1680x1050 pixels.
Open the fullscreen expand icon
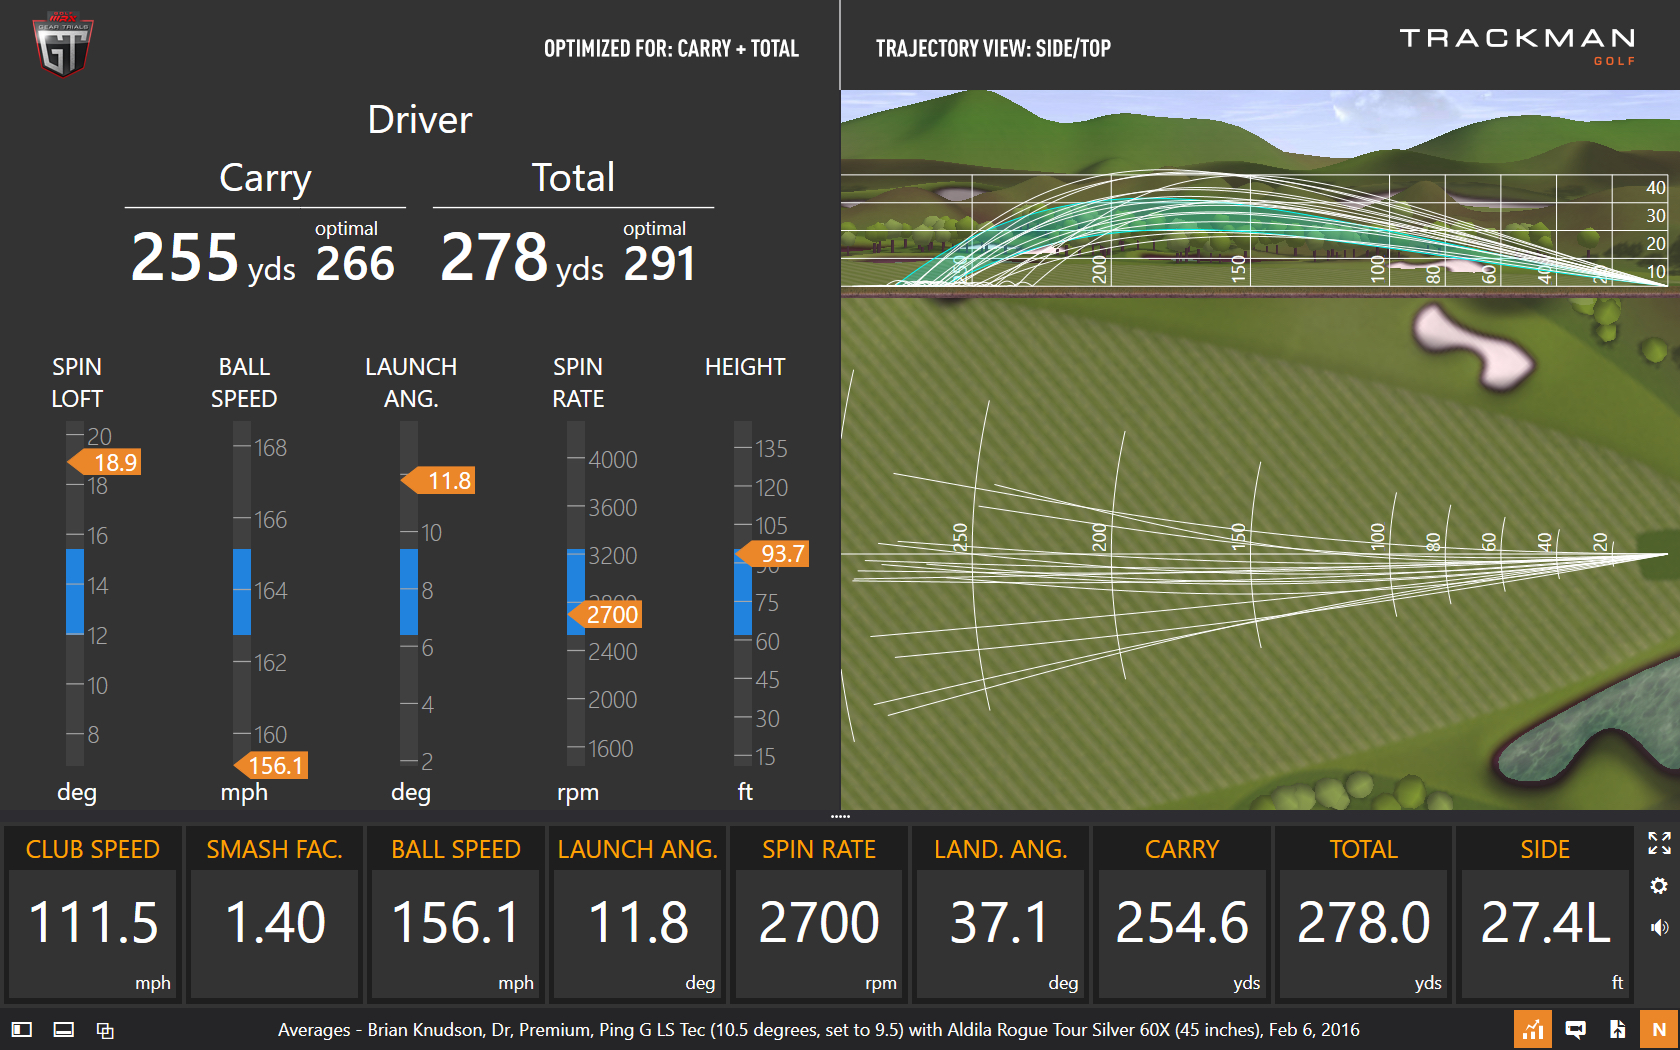pos(1659,843)
